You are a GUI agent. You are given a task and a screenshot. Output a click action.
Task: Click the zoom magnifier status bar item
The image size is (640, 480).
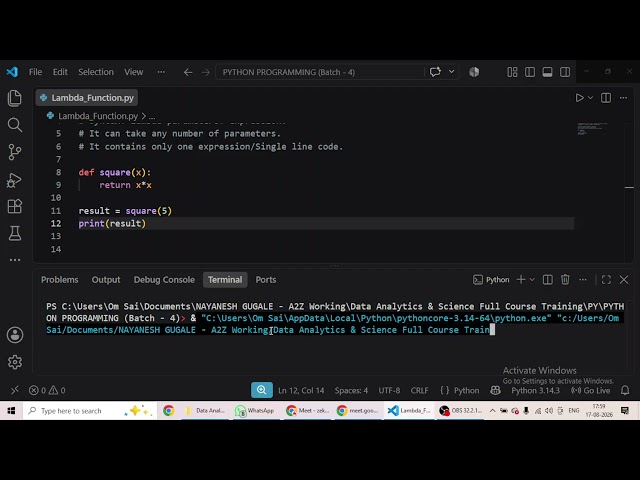coord(262,390)
